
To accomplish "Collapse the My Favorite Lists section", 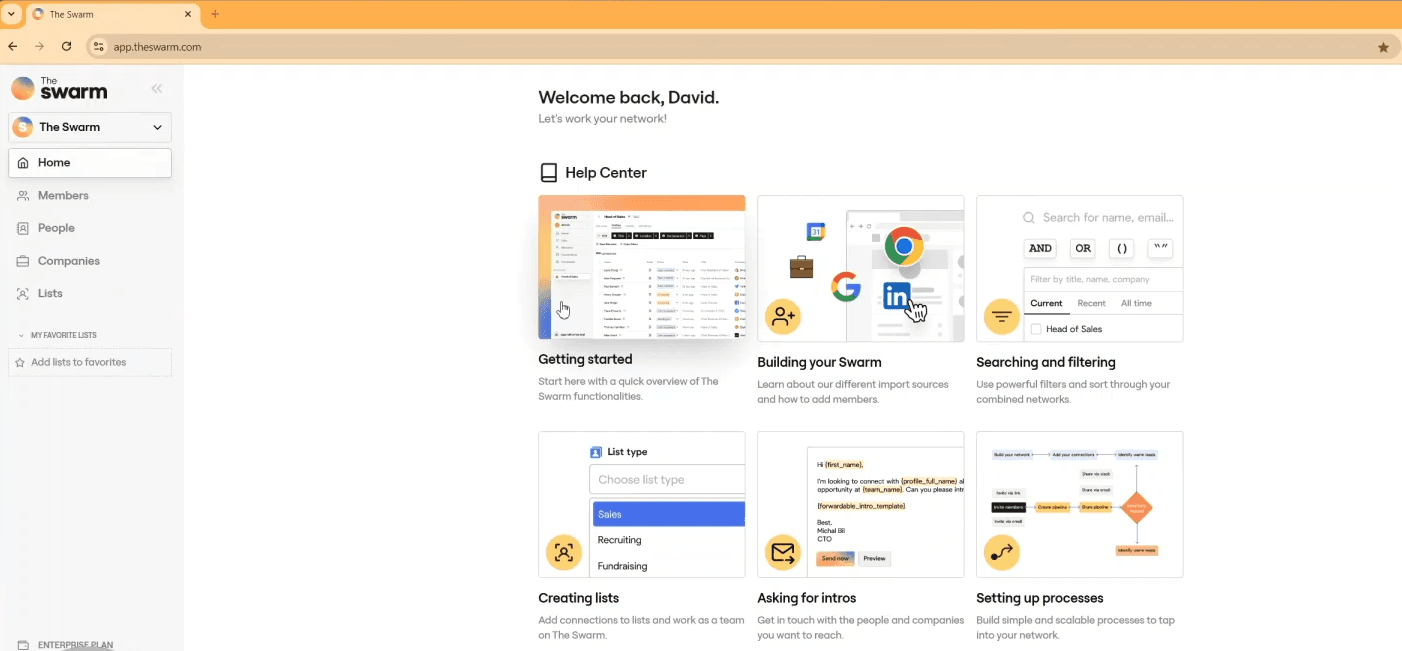I will pos(22,336).
